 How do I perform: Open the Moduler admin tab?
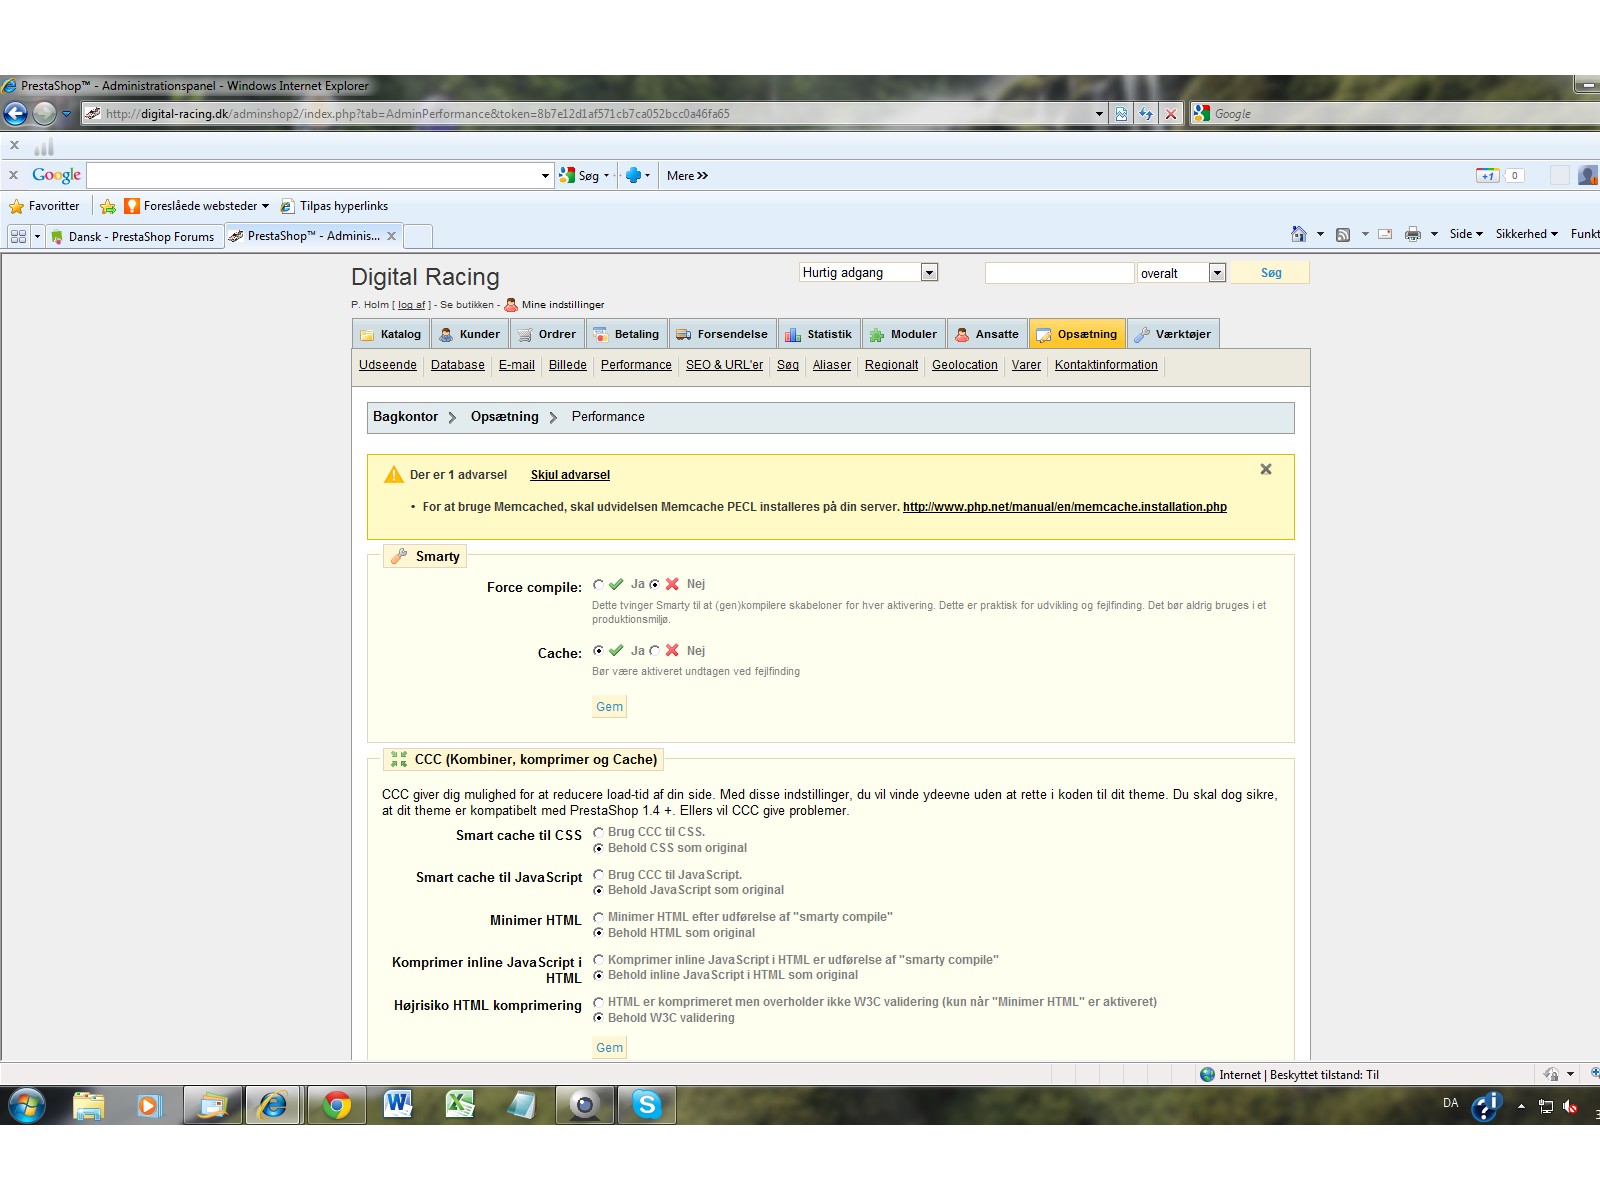(903, 334)
